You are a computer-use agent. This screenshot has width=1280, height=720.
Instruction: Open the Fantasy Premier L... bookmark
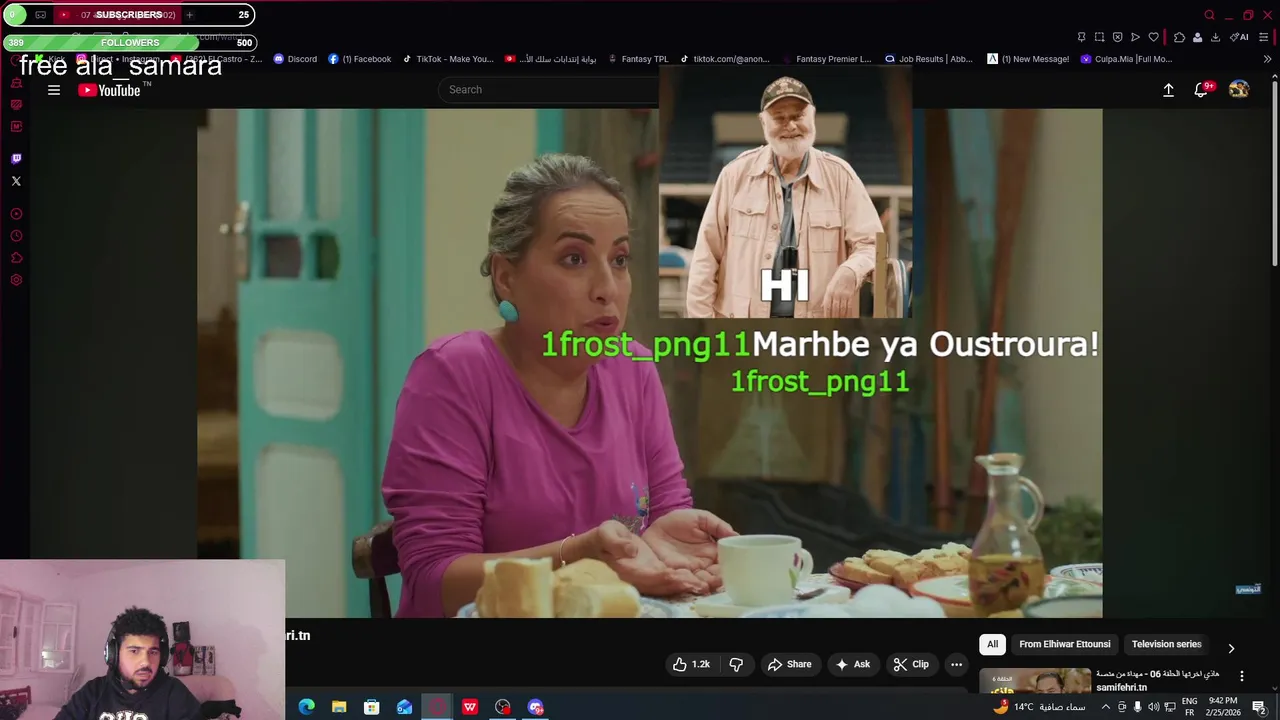pyautogui.click(x=826, y=59)
